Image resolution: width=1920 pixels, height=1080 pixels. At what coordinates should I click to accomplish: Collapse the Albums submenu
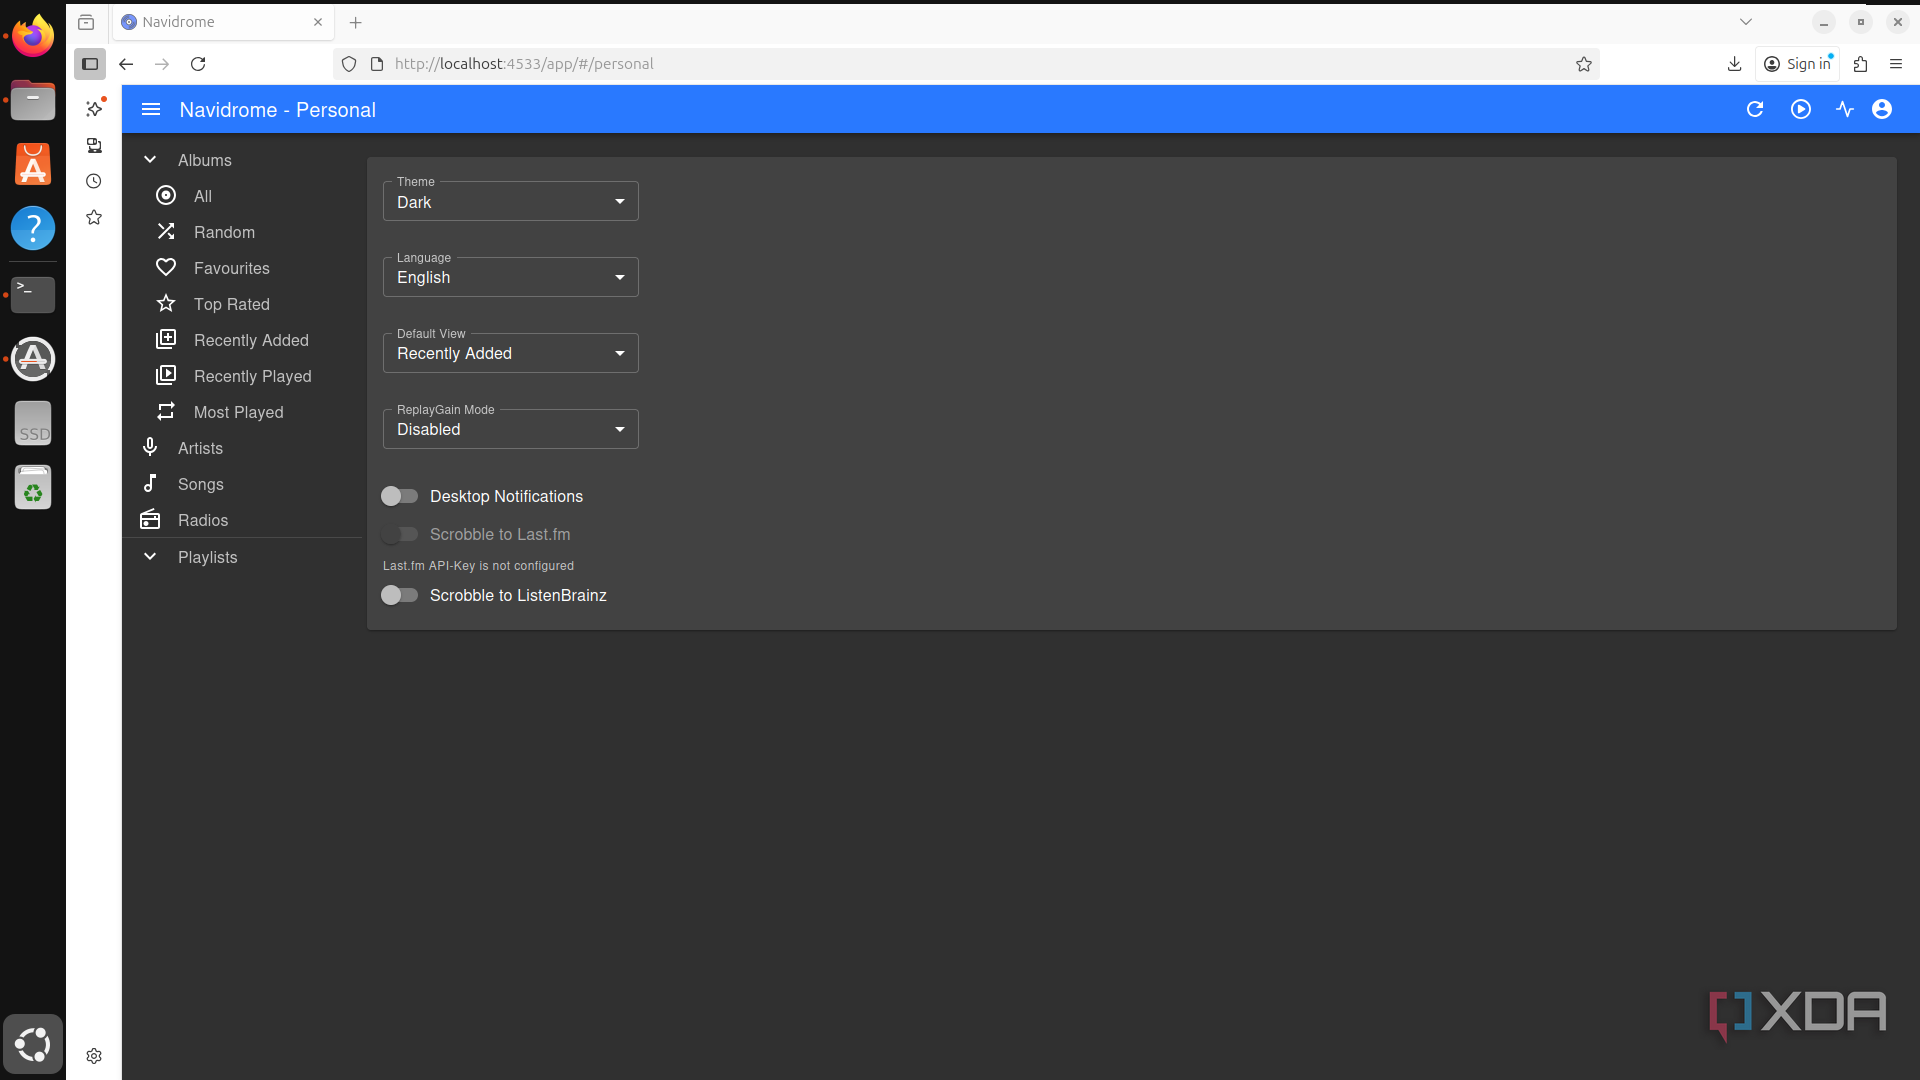[242, 160]
